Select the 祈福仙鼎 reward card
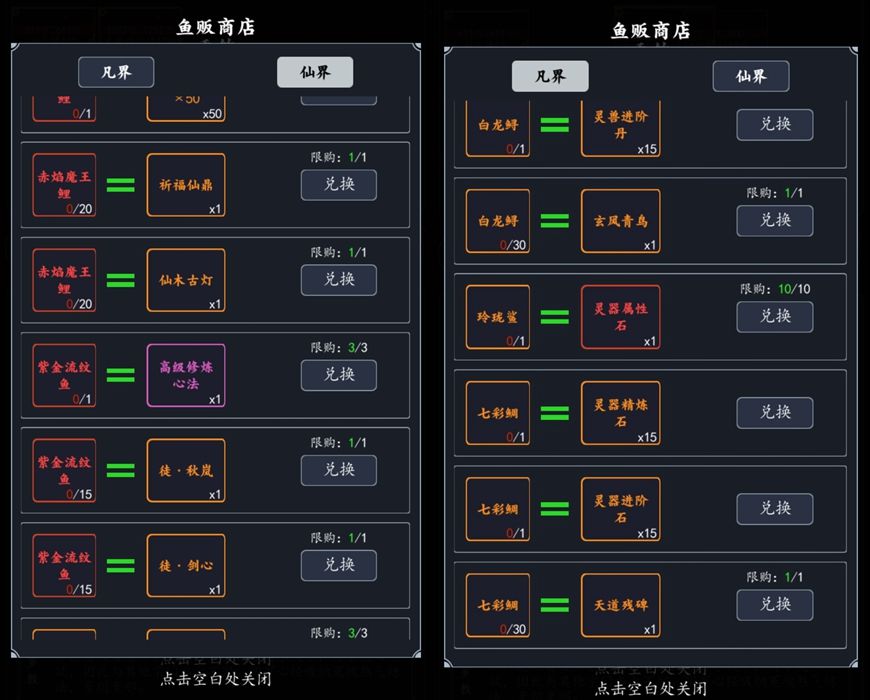Screen dimensions: 870x700 click(x=186, y=185)
